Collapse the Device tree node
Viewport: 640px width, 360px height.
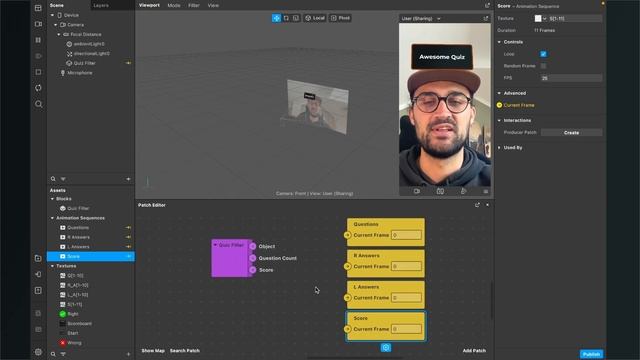coord(52,15)
